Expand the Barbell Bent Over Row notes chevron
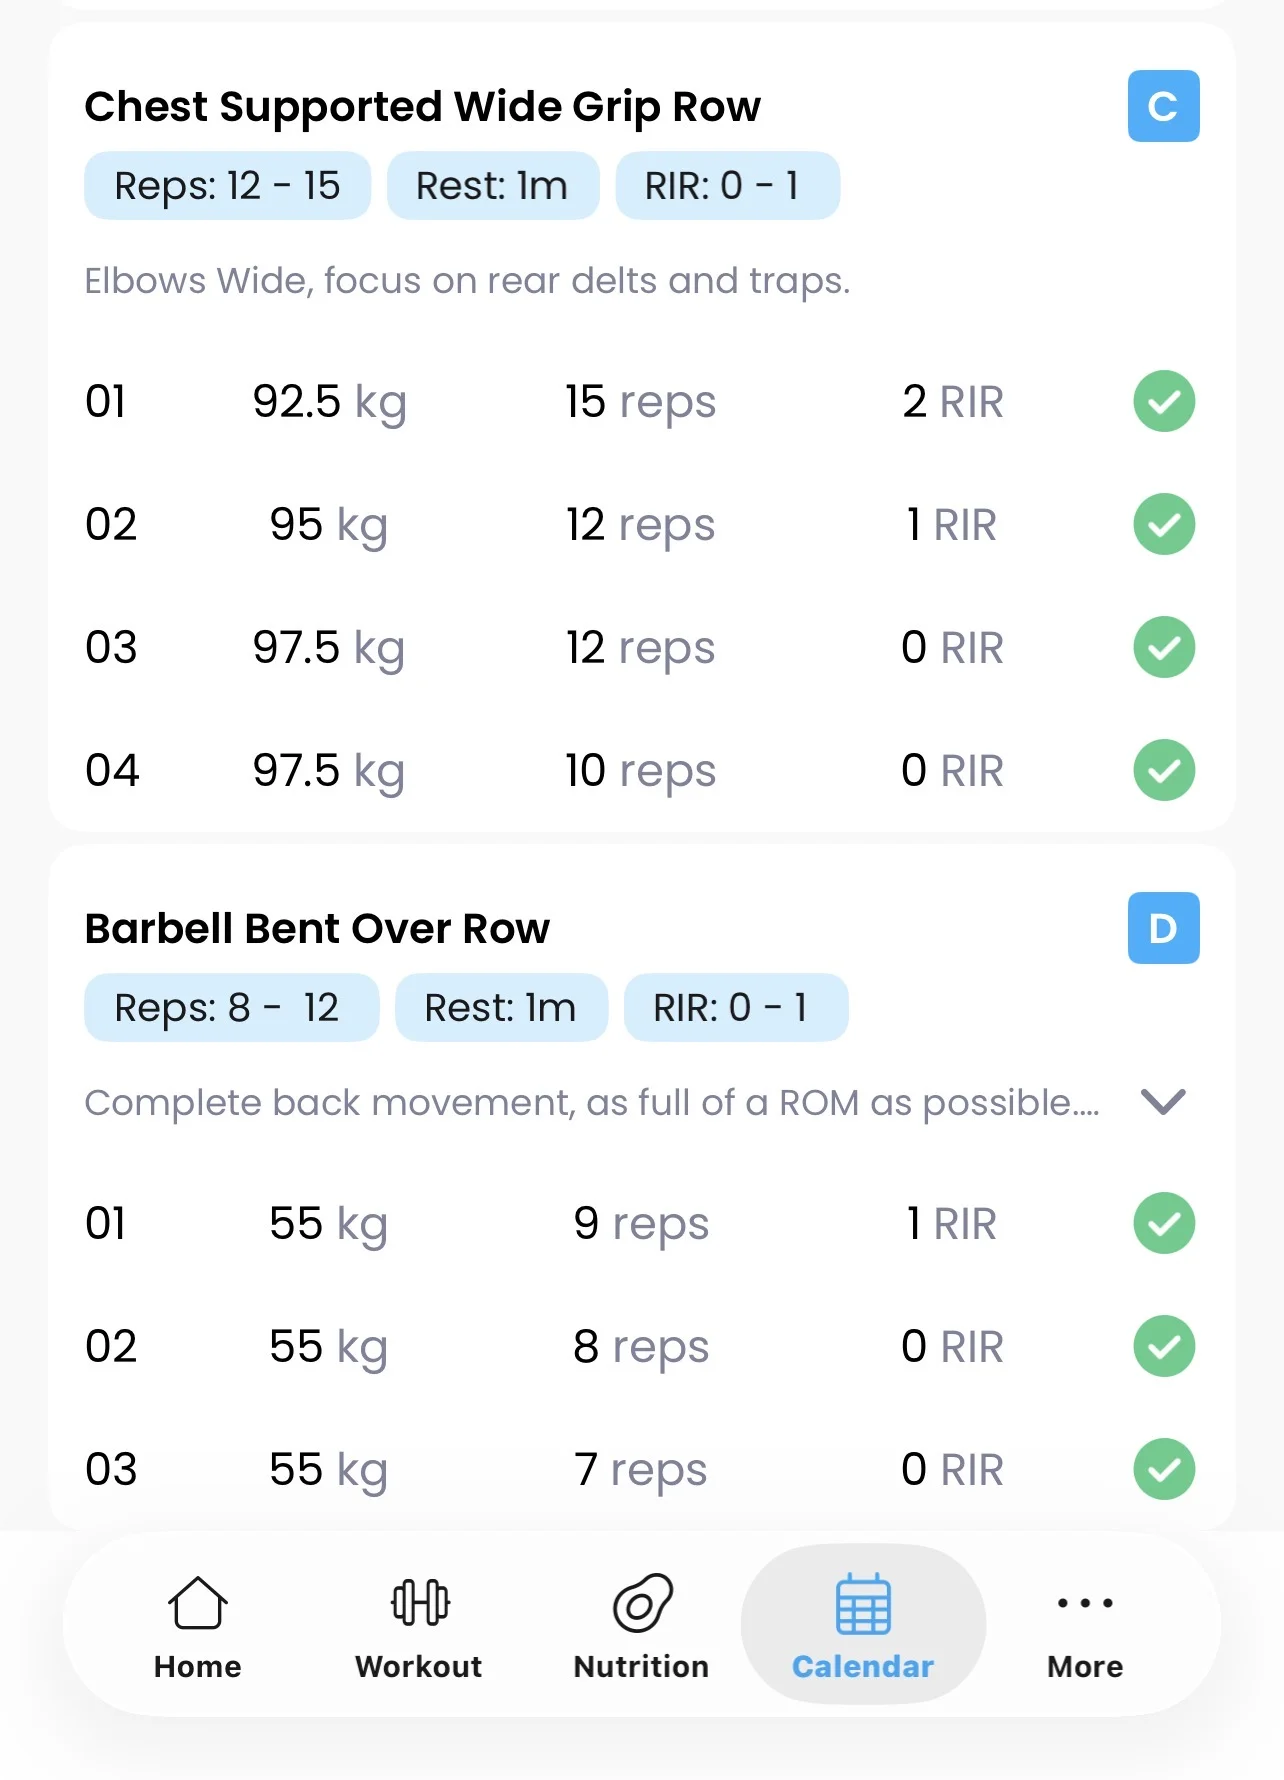The image size is (1284, 1780). click(1163, 1102)
